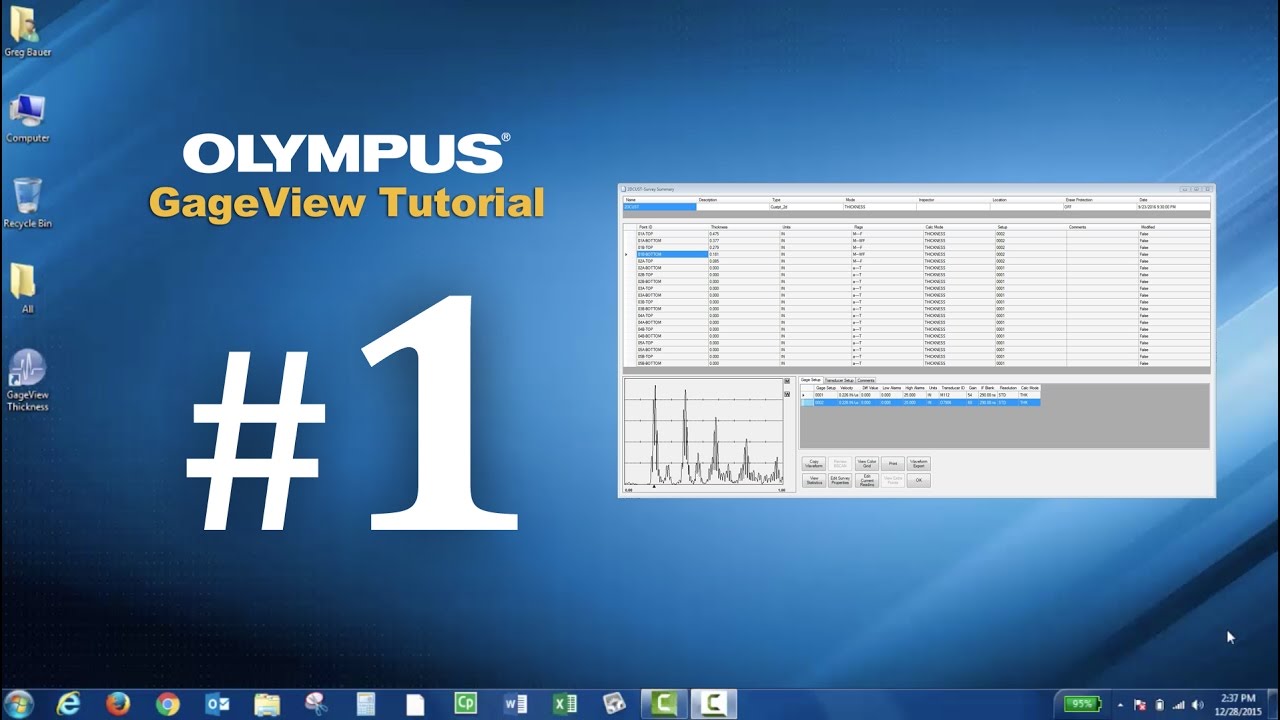
Task: Open the Greg Bauer user folder icon
Action: [x=27, y=31]
